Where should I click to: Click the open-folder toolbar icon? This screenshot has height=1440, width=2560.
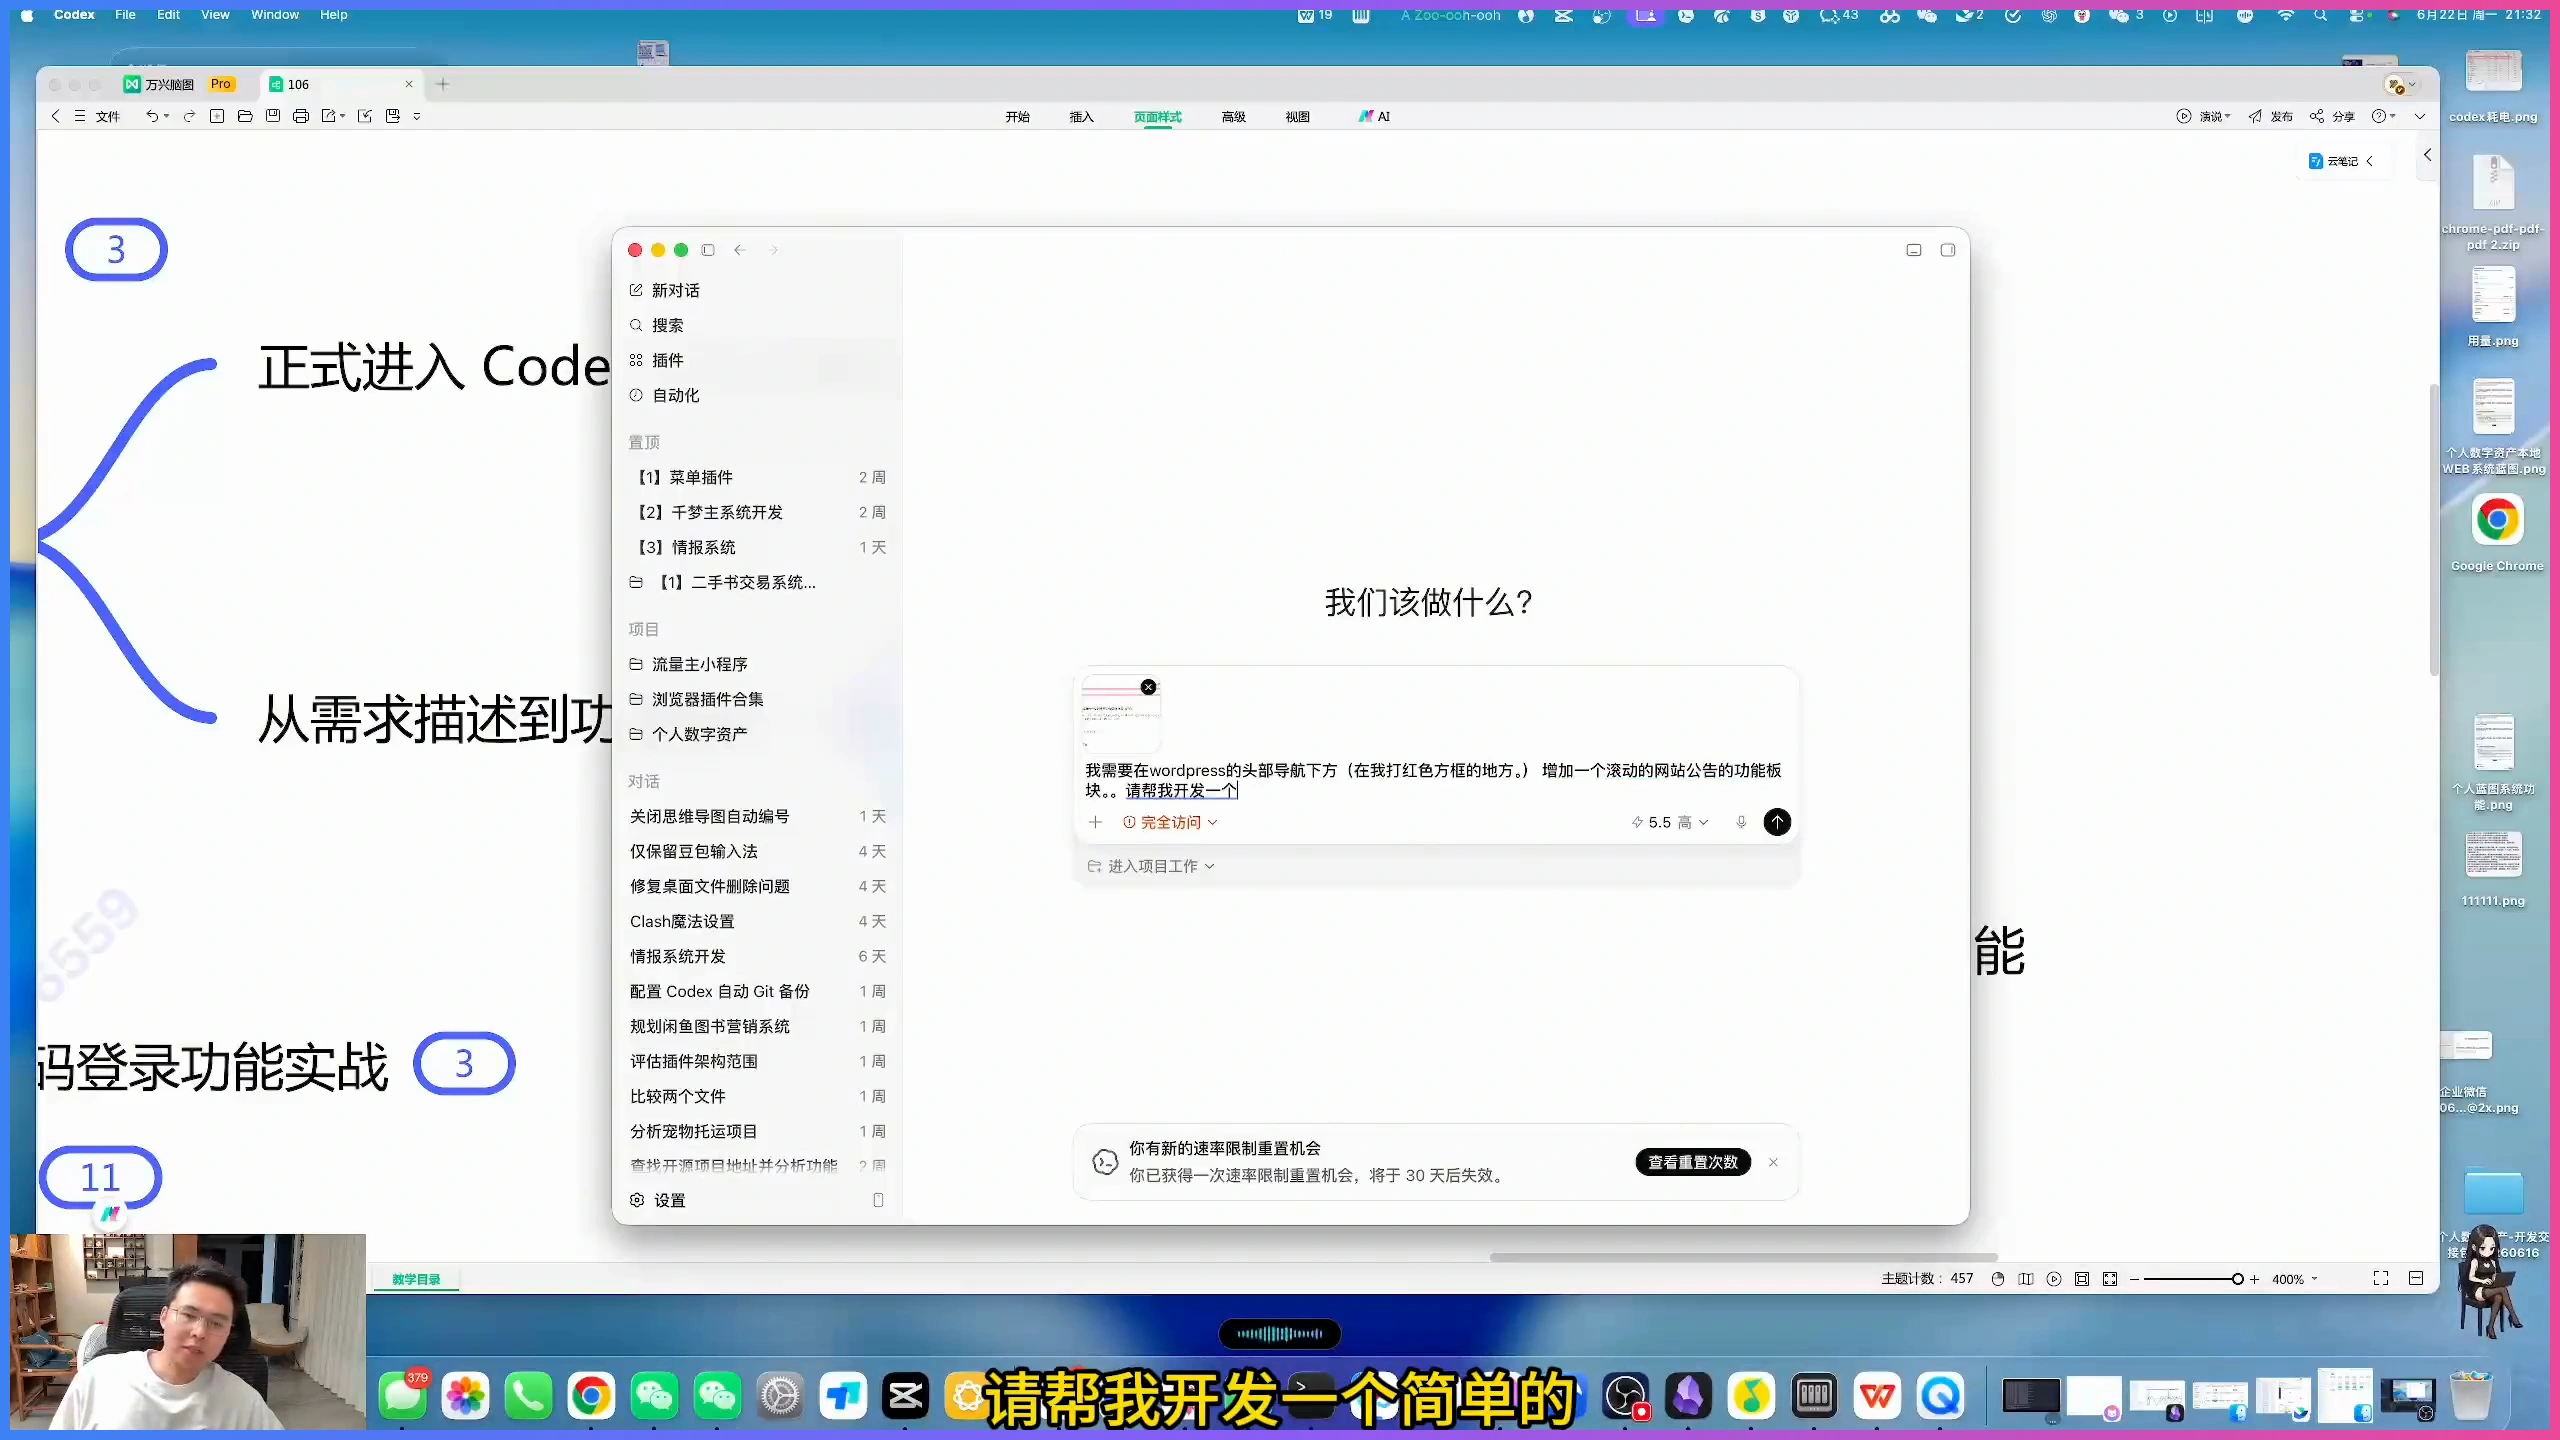click(245, 116)
